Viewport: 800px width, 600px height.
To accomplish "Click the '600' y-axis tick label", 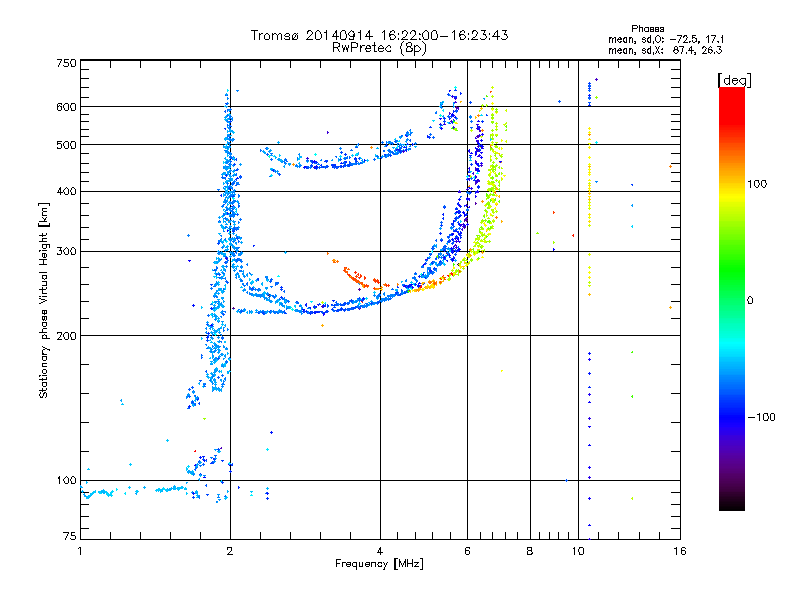I will (x=67, y=107).
